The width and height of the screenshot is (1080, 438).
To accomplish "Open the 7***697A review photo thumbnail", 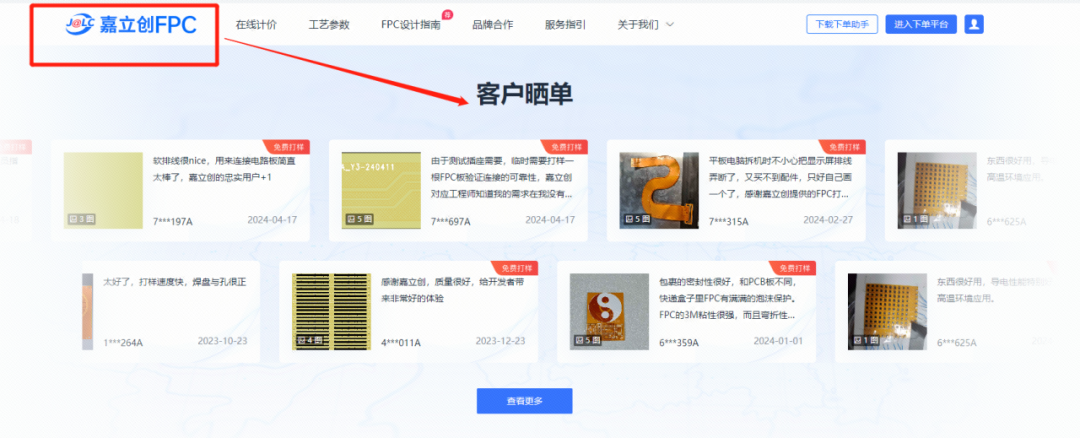I will click(x=380, y=190).
